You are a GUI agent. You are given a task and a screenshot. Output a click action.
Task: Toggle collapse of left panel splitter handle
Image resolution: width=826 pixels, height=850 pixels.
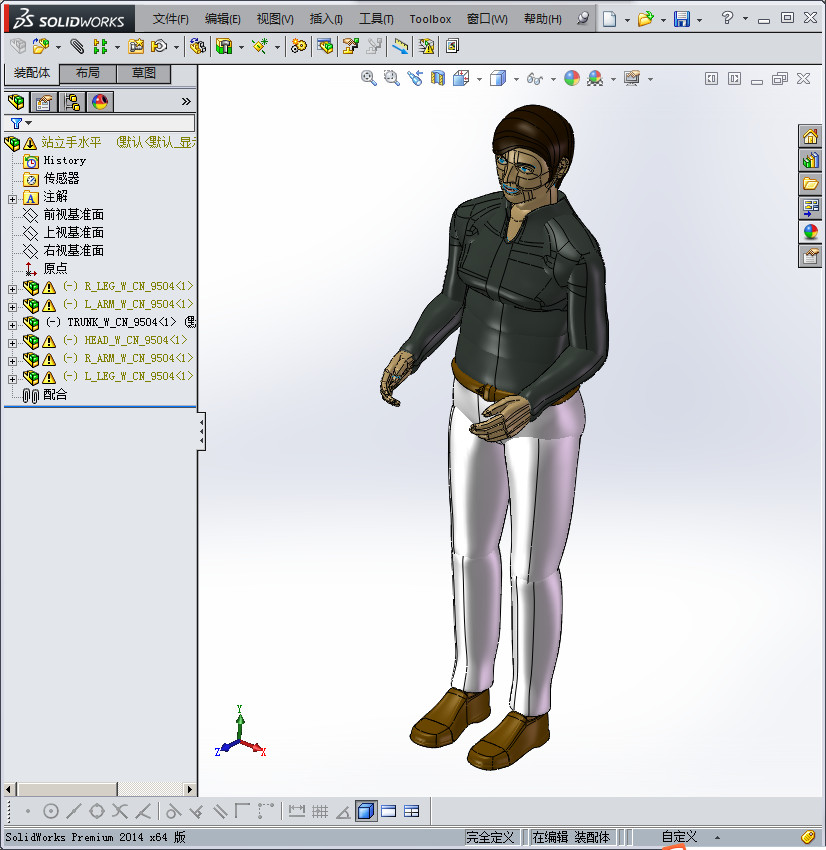coord(201,432)
